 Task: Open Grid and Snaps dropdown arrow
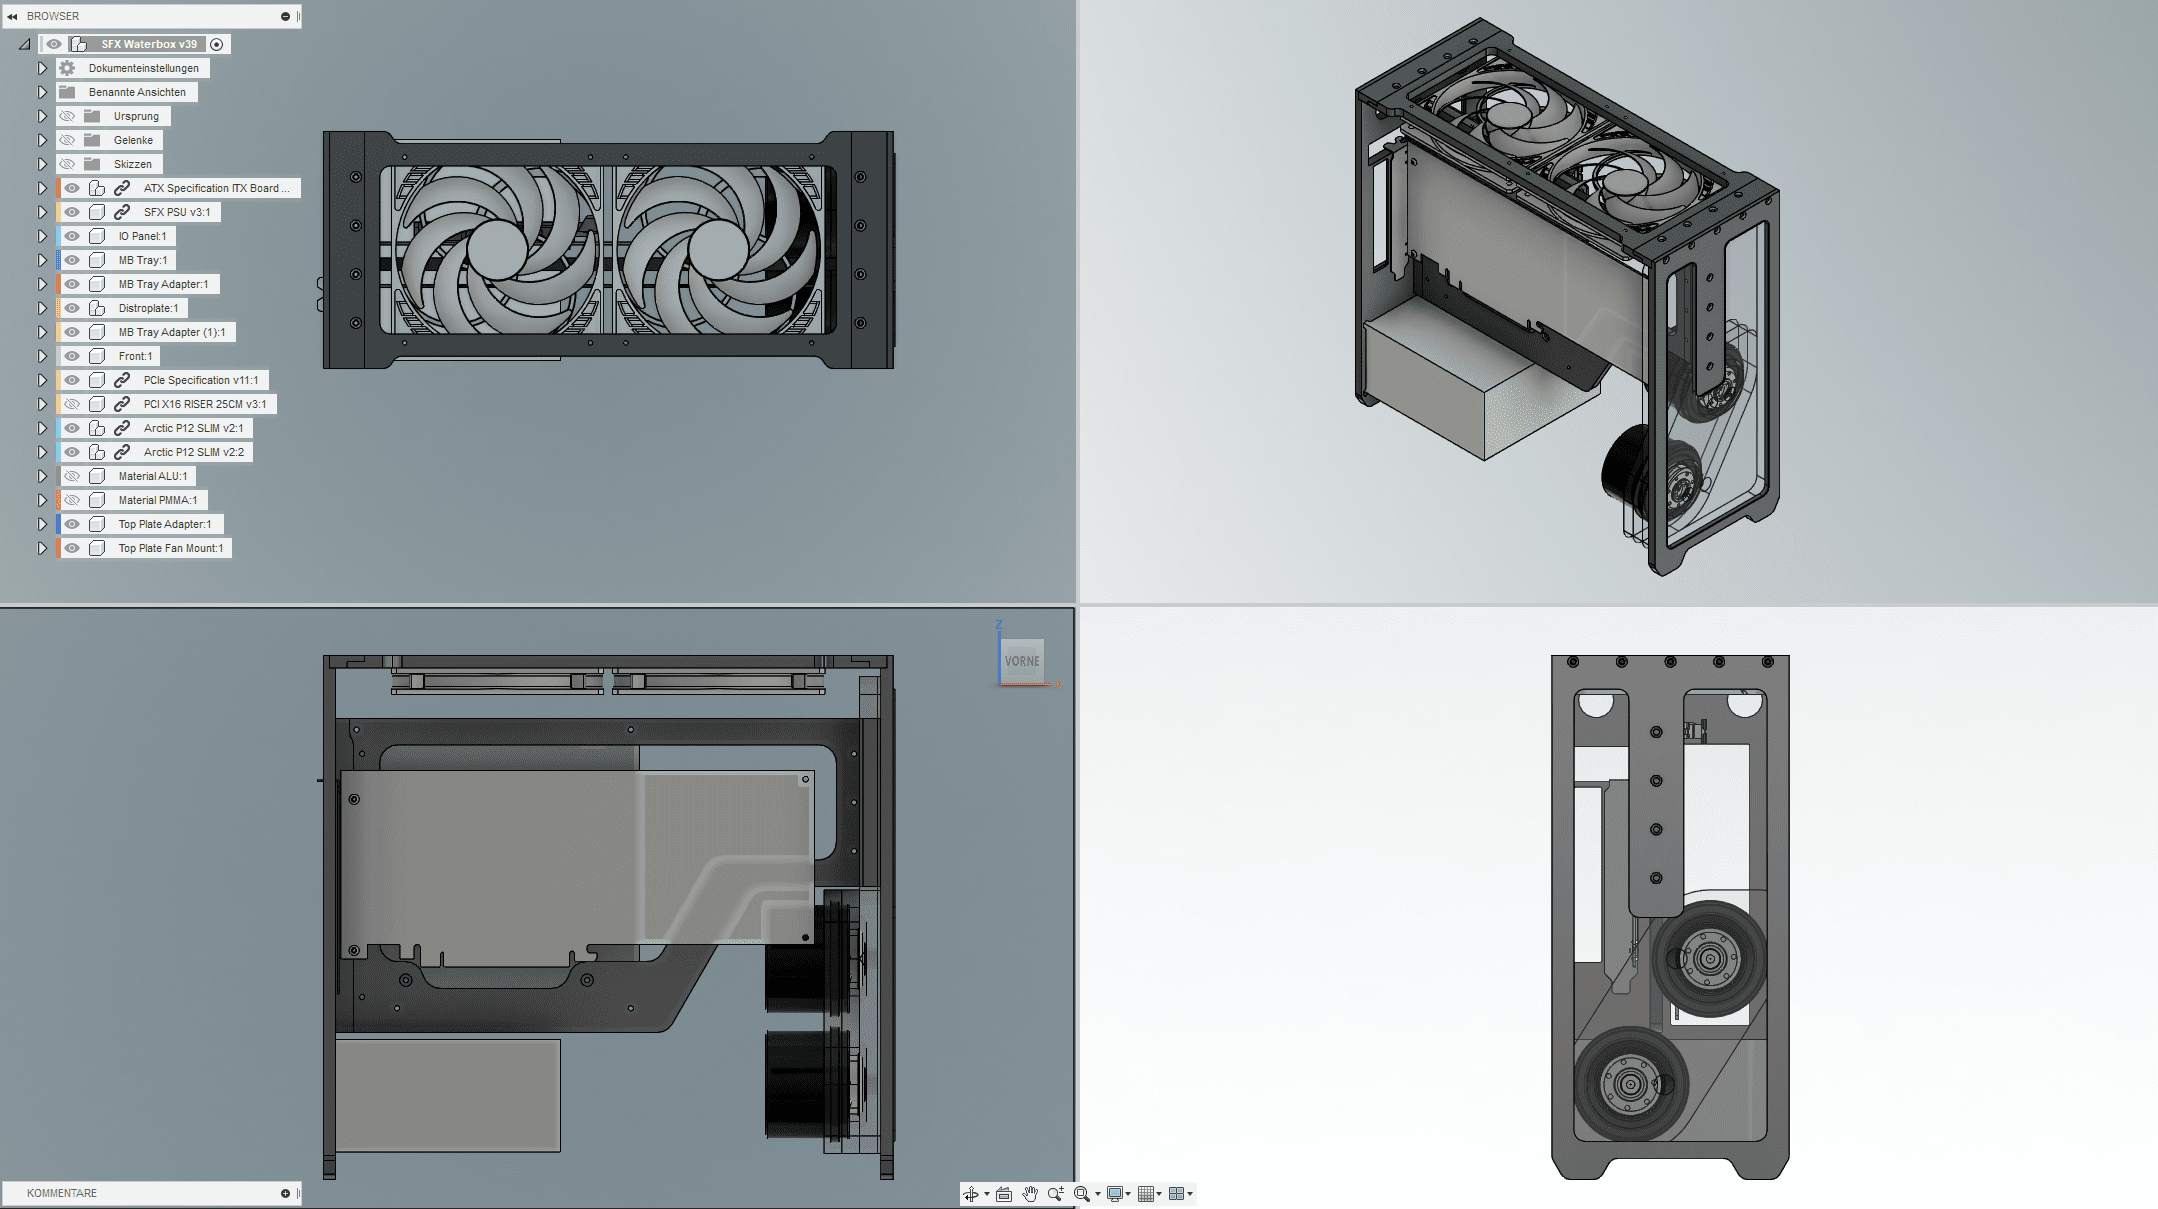tap(1159, 1194)
